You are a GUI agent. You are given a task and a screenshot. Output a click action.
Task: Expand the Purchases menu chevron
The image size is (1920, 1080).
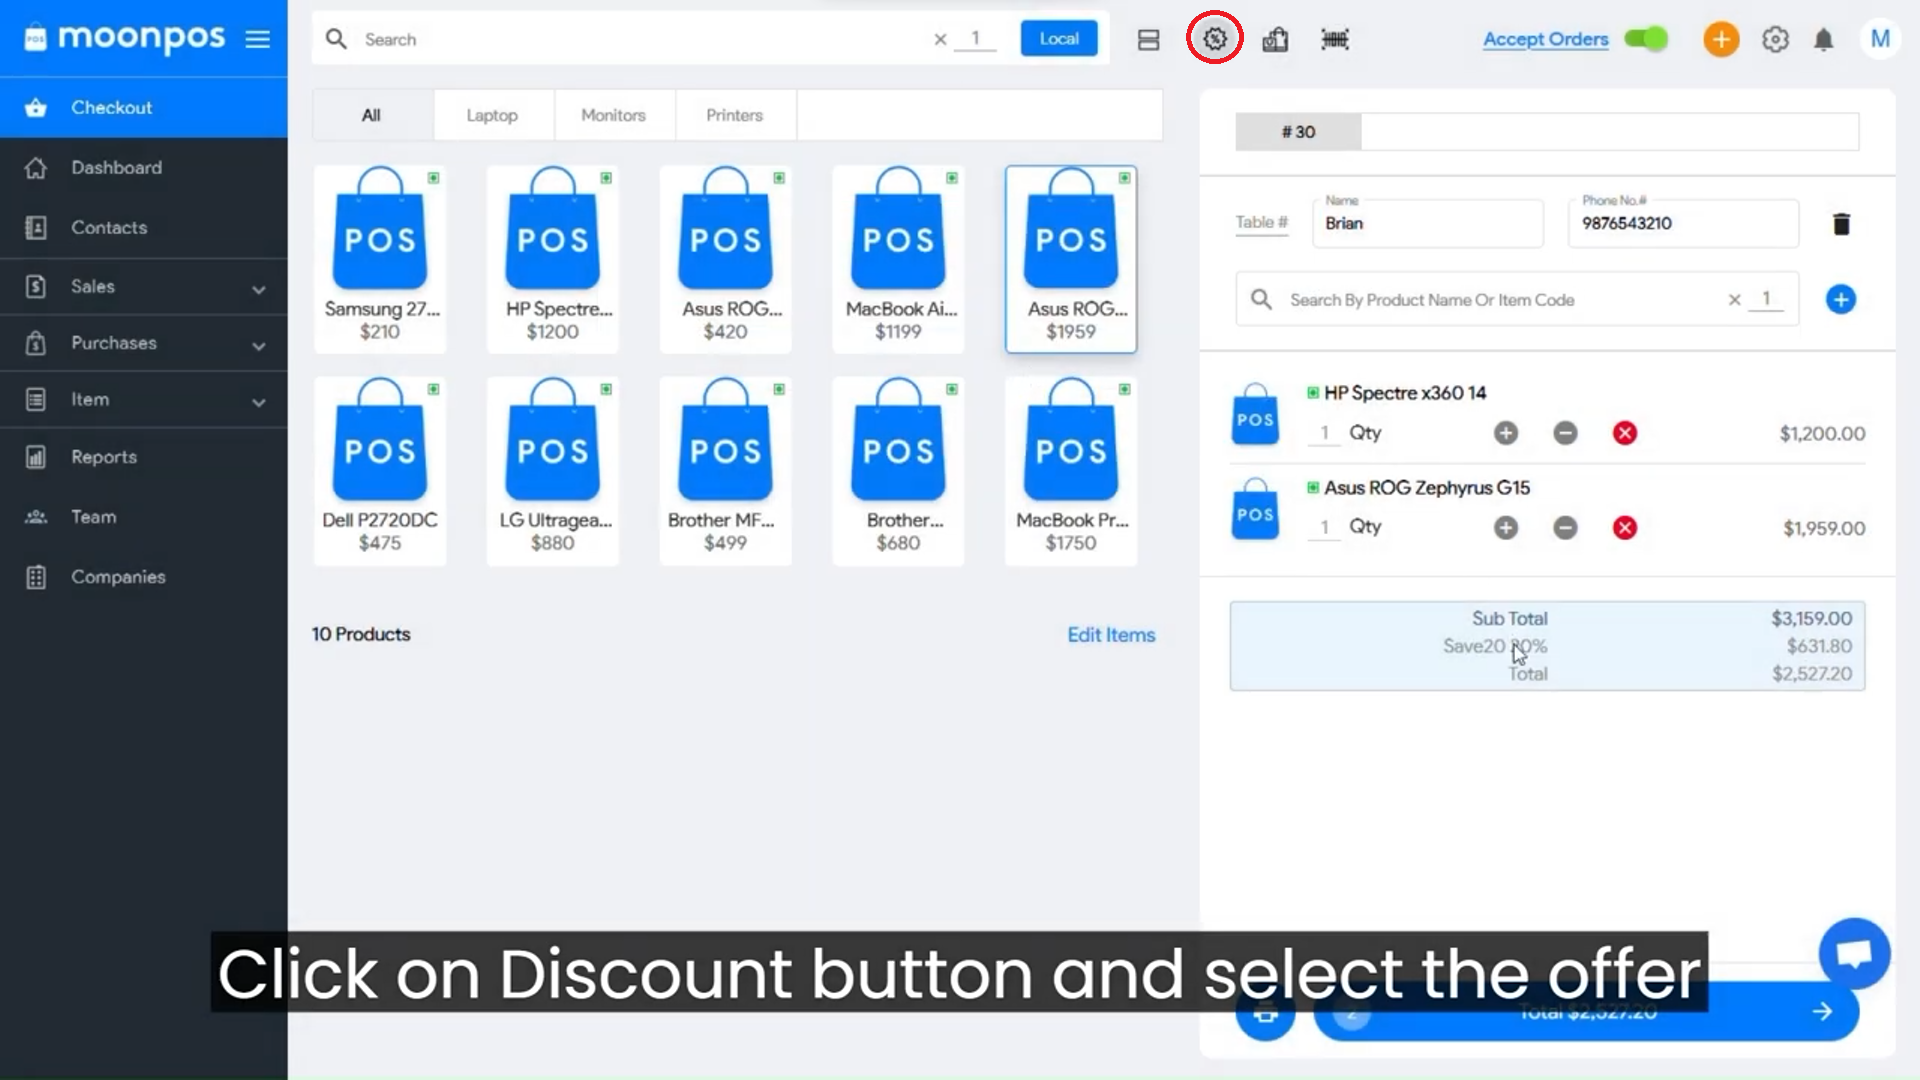pyautogui.click(x=259, y=346)
